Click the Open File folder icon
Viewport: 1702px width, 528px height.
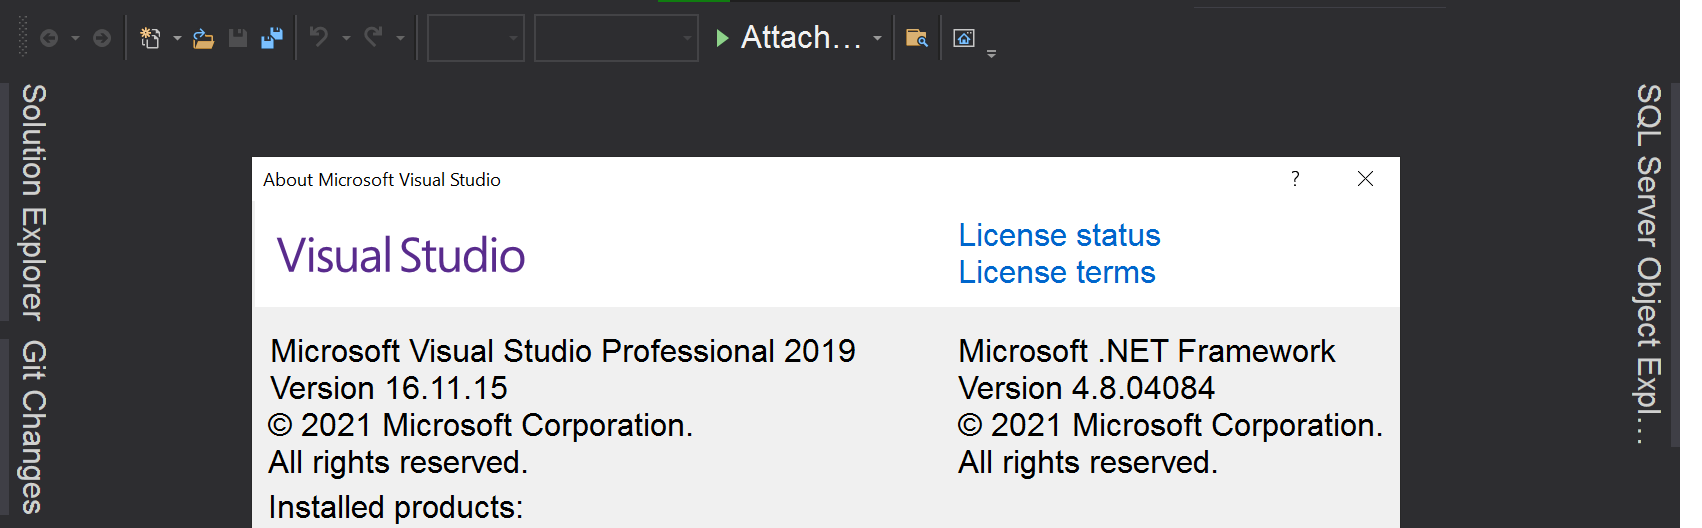coord(203,38)
